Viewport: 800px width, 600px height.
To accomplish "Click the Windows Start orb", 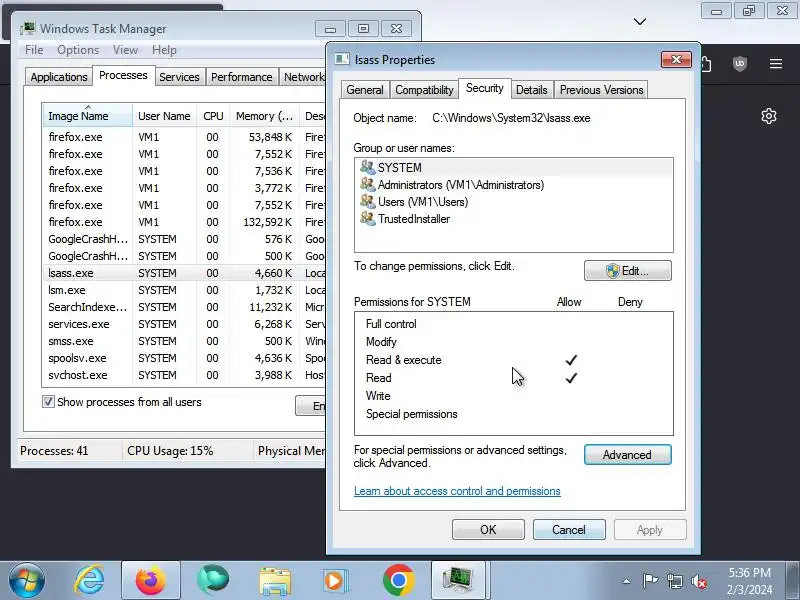I will [27, 580].
